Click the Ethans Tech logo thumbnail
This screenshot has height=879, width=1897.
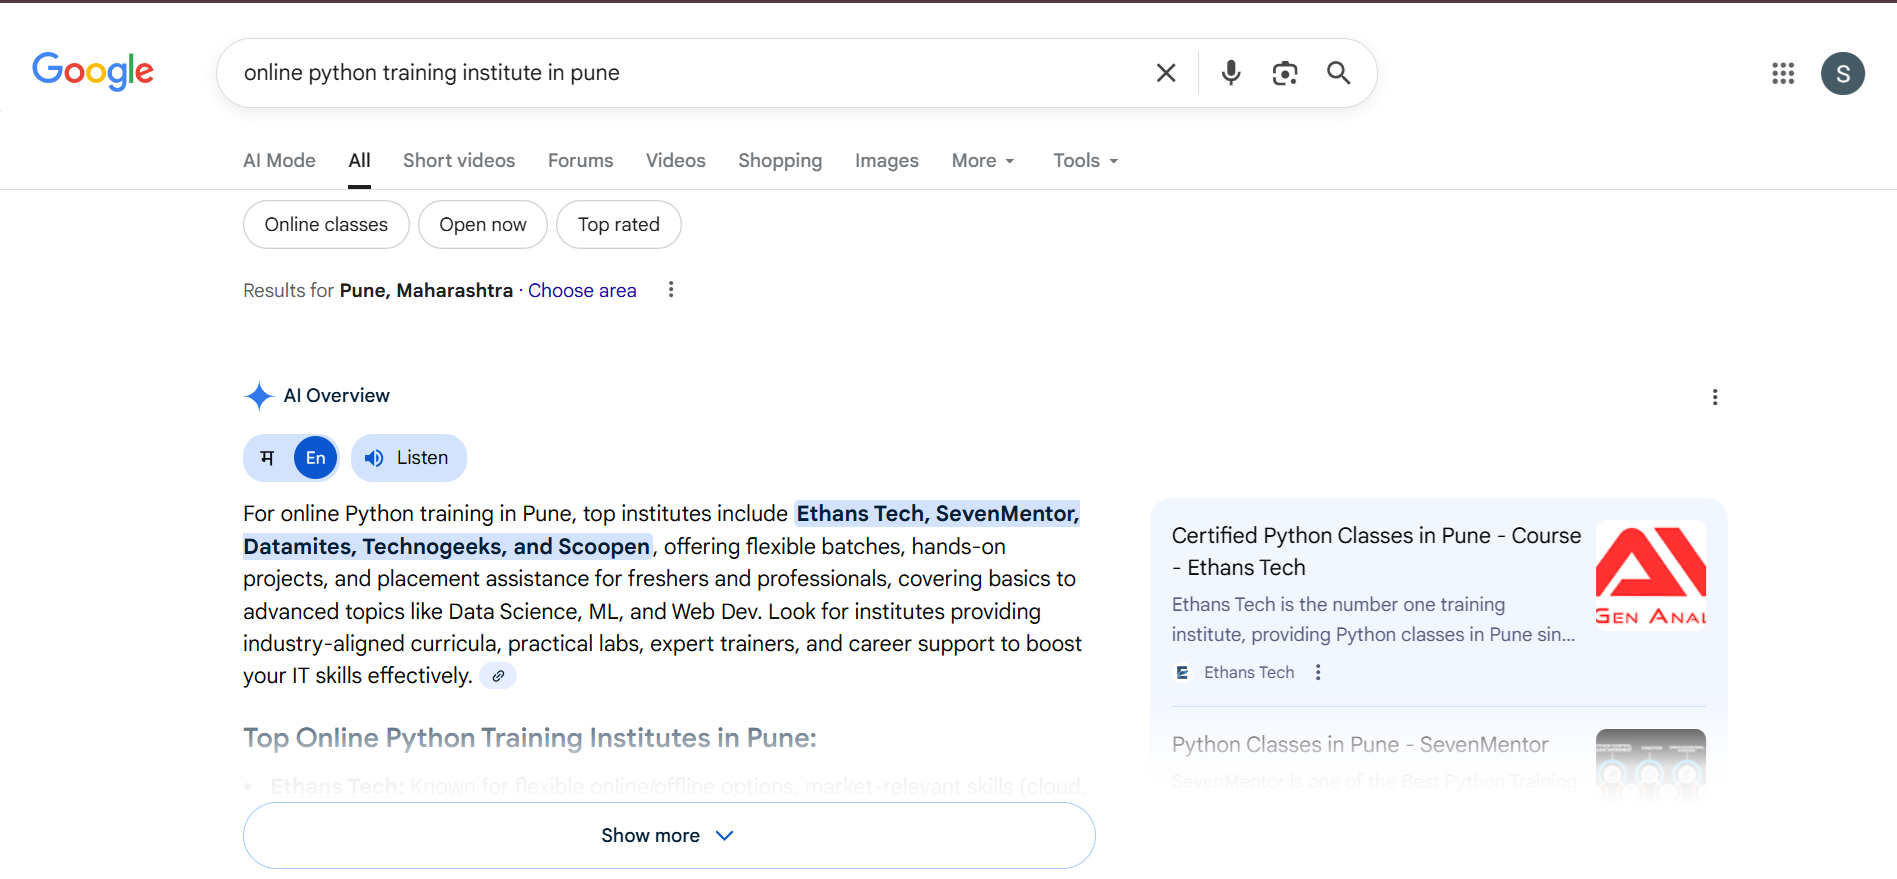1650,575
